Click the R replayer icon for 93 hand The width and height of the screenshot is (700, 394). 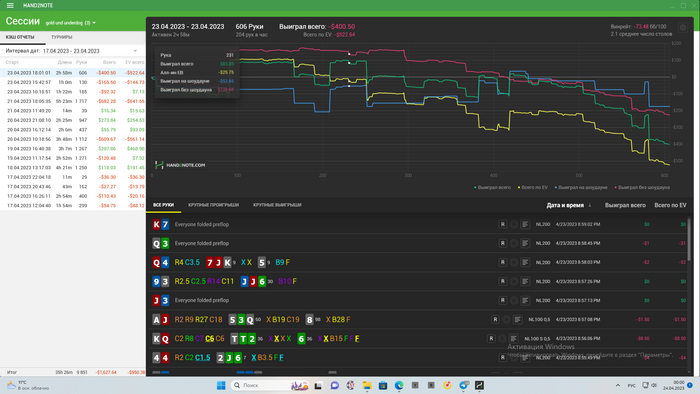pyautogui.click(x=502, y=282)
